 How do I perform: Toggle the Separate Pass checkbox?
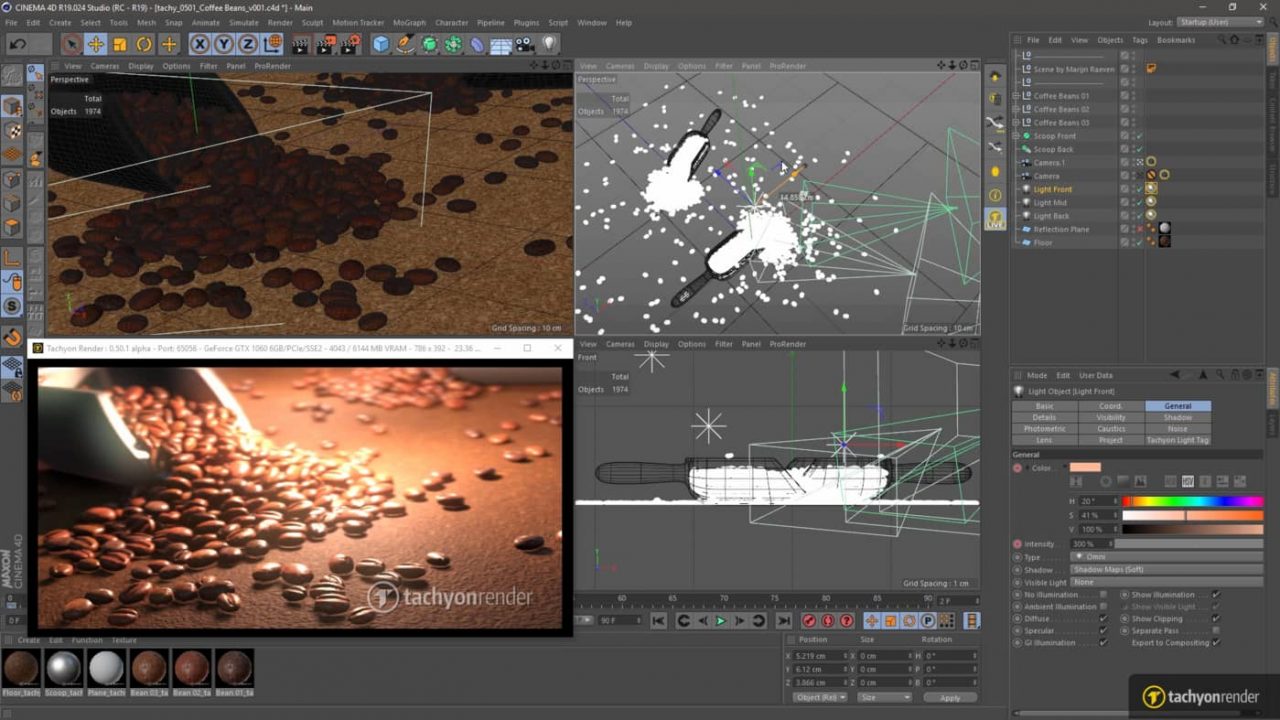pyautogui.click(x=1216, y=631)
